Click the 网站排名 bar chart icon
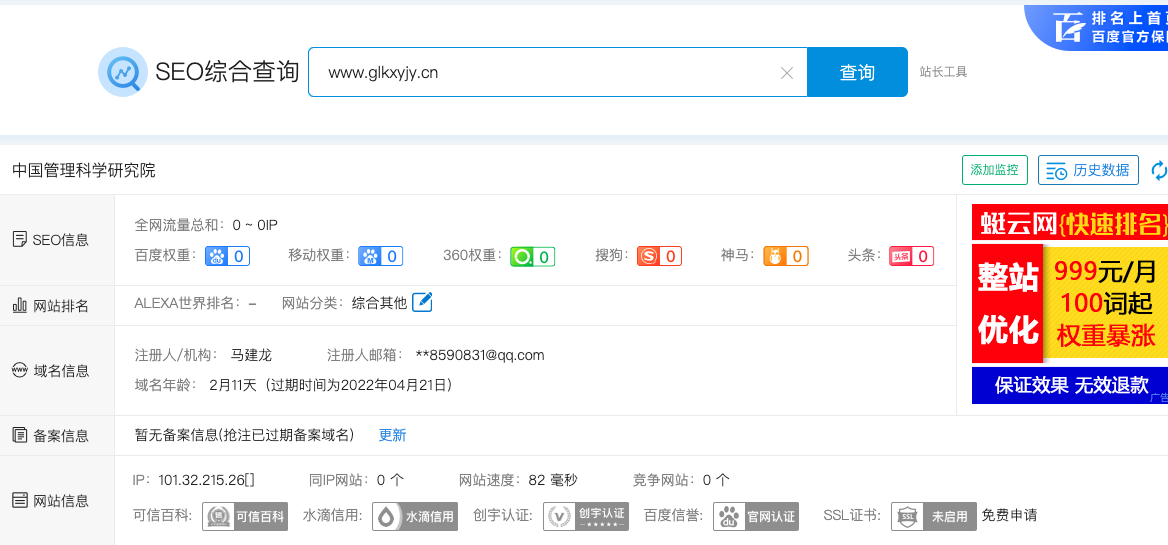Screen dimensions: 1168x545 20,305
